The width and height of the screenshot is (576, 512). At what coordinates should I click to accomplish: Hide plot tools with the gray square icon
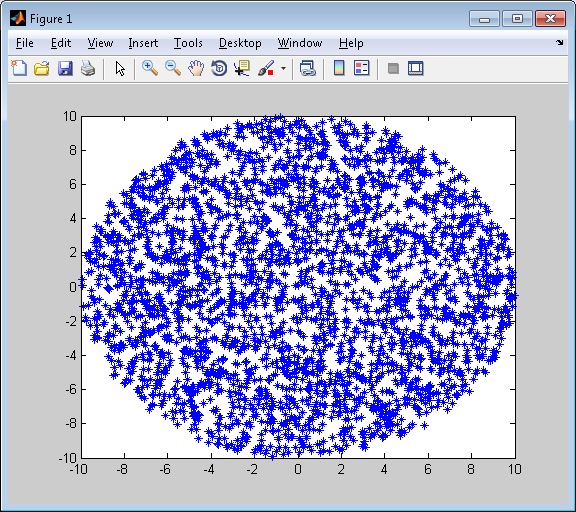393,68
